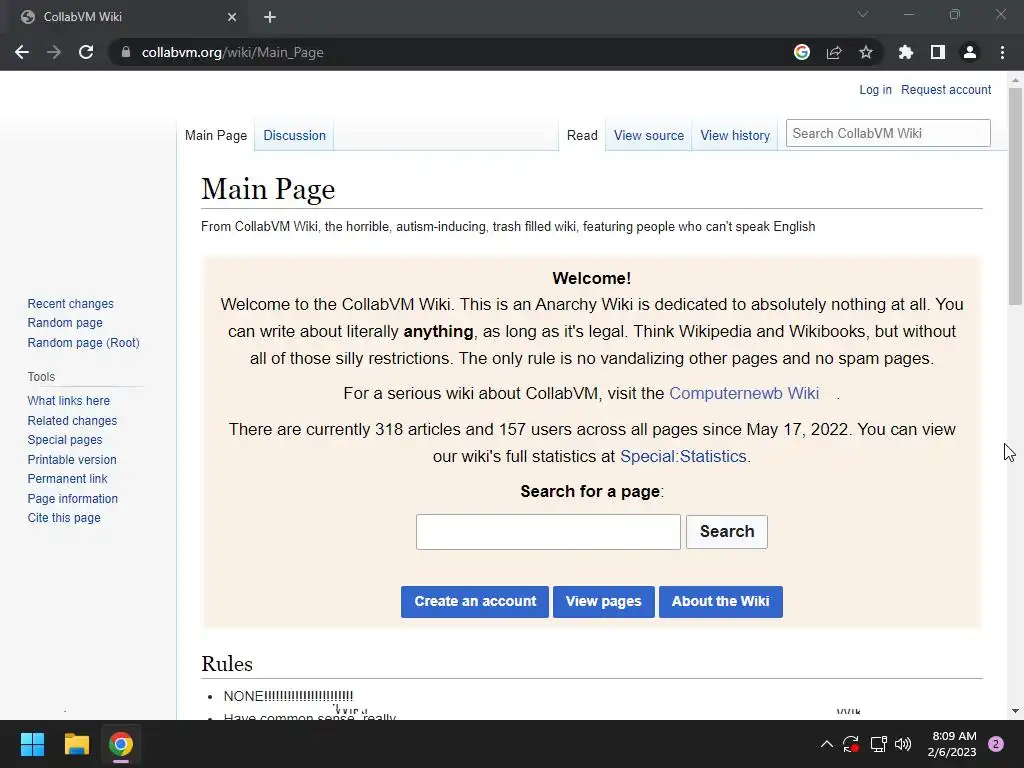Click the Rules section heading
1024x768 pixels.
point(227,664)
